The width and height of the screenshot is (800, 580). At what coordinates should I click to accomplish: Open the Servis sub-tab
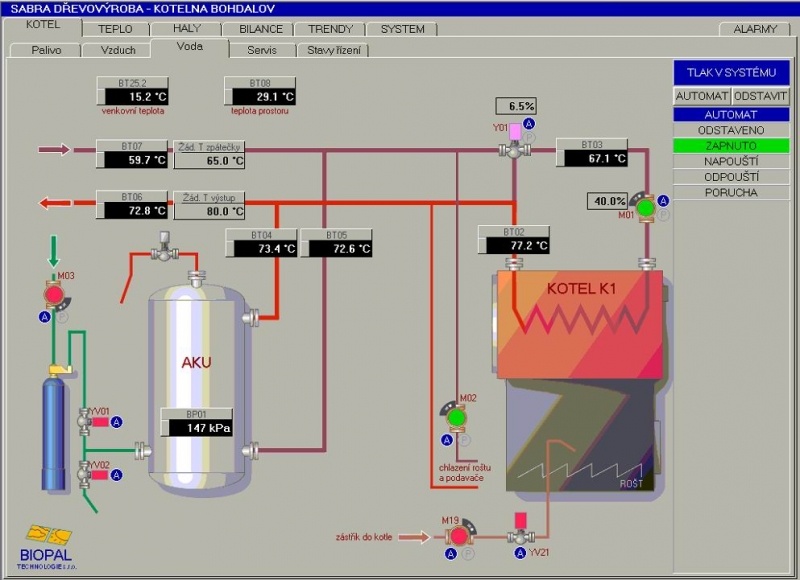coord(262,50)
